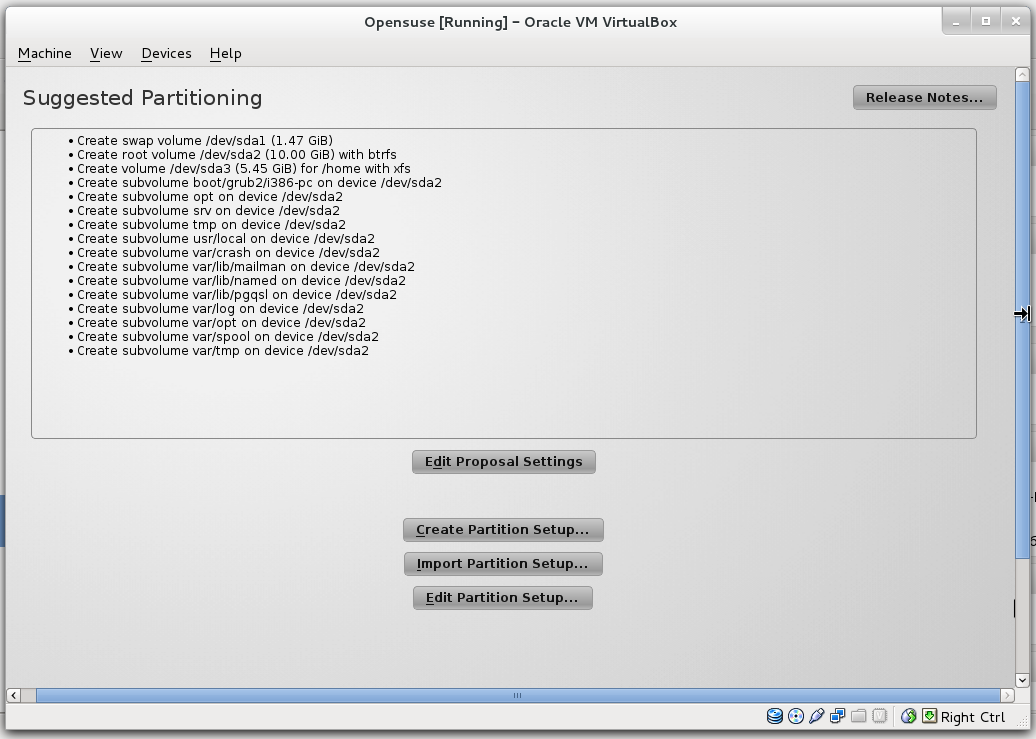Open Edit Partition Setup
The image size is (1036, 739).
tap(503, 597)
